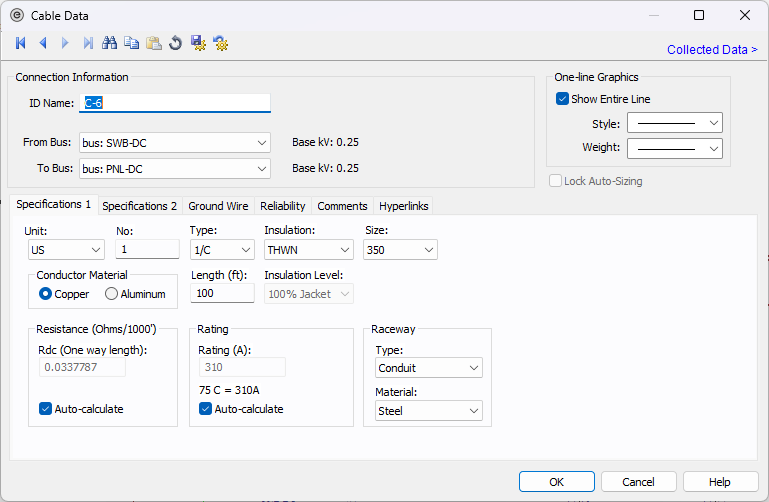Open cable Type dropdown showing 1/C
This screenshot has width=769, height=502.
point(222,250)
